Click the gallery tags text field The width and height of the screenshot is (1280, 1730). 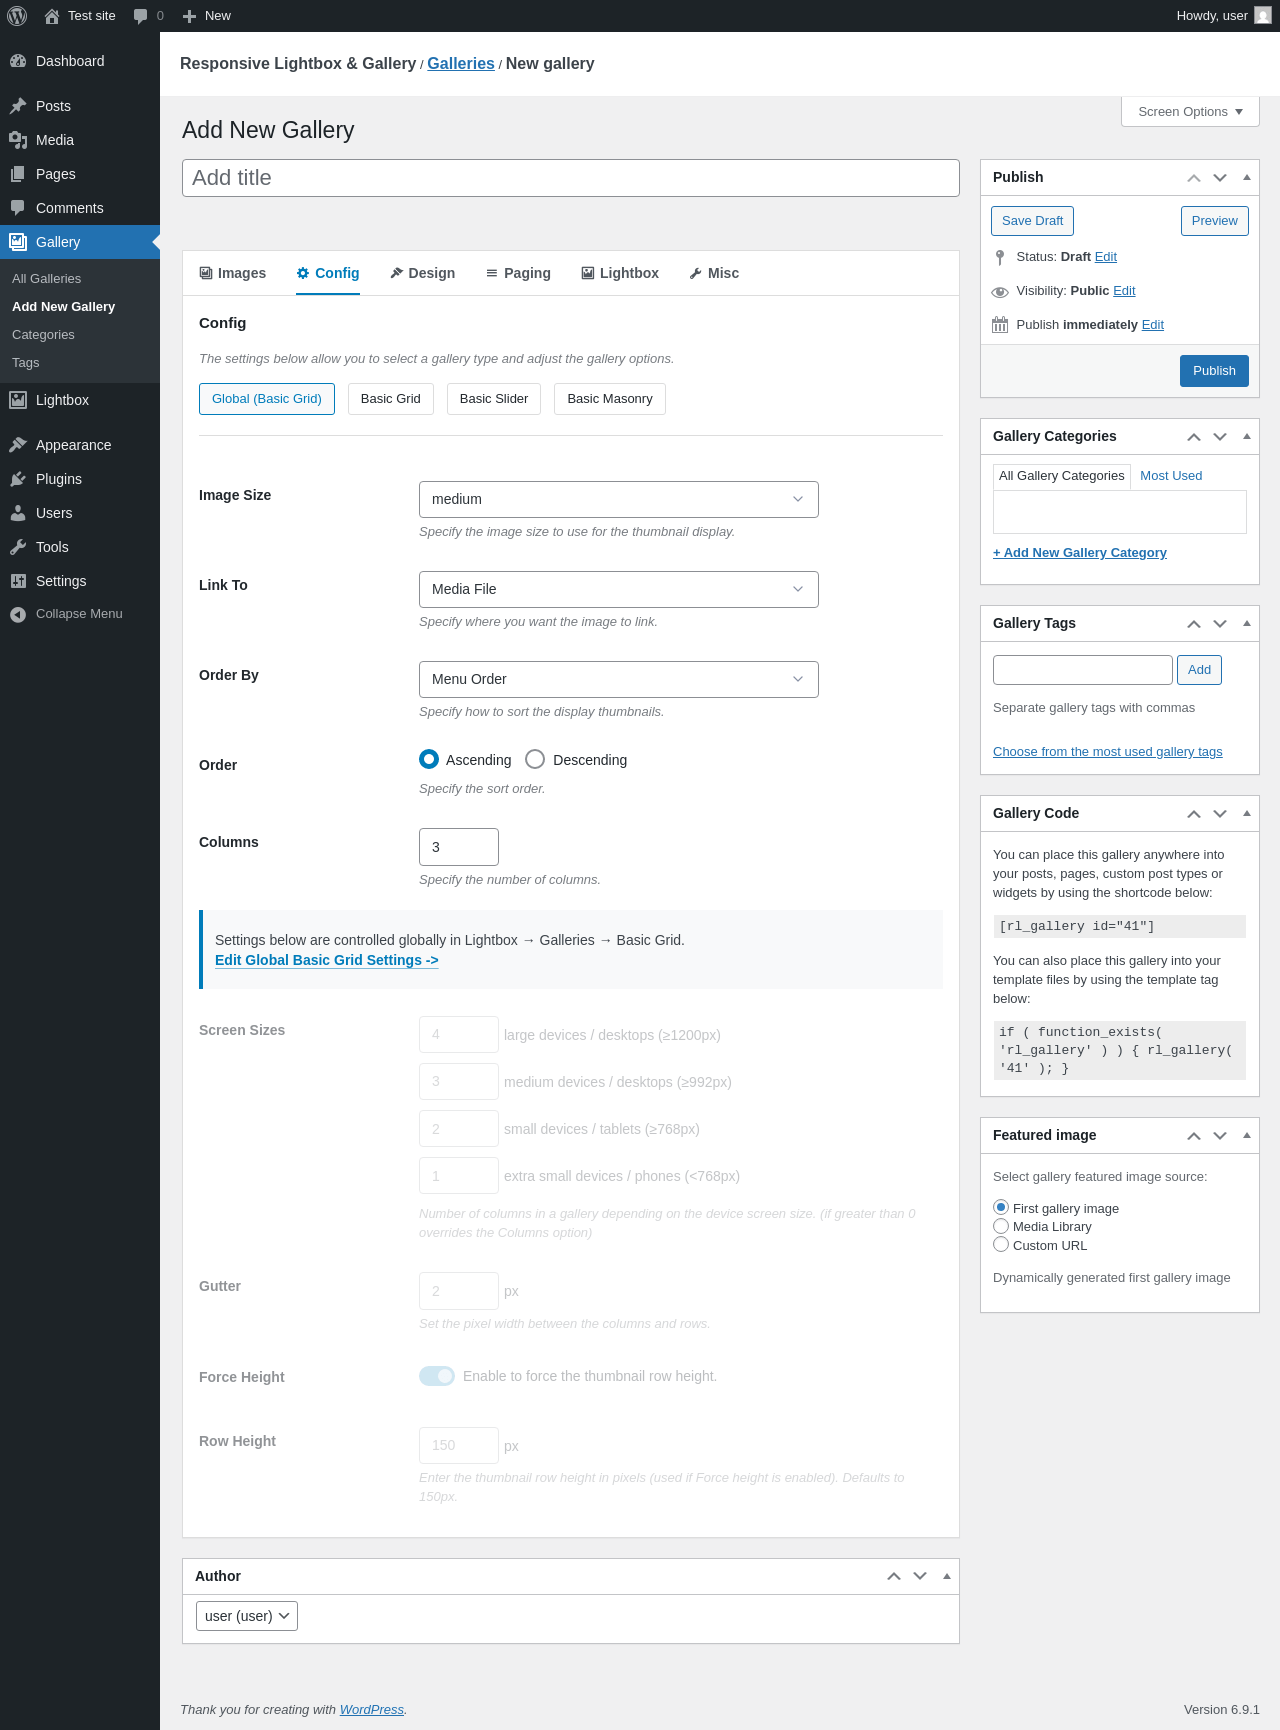[1083, 670]
